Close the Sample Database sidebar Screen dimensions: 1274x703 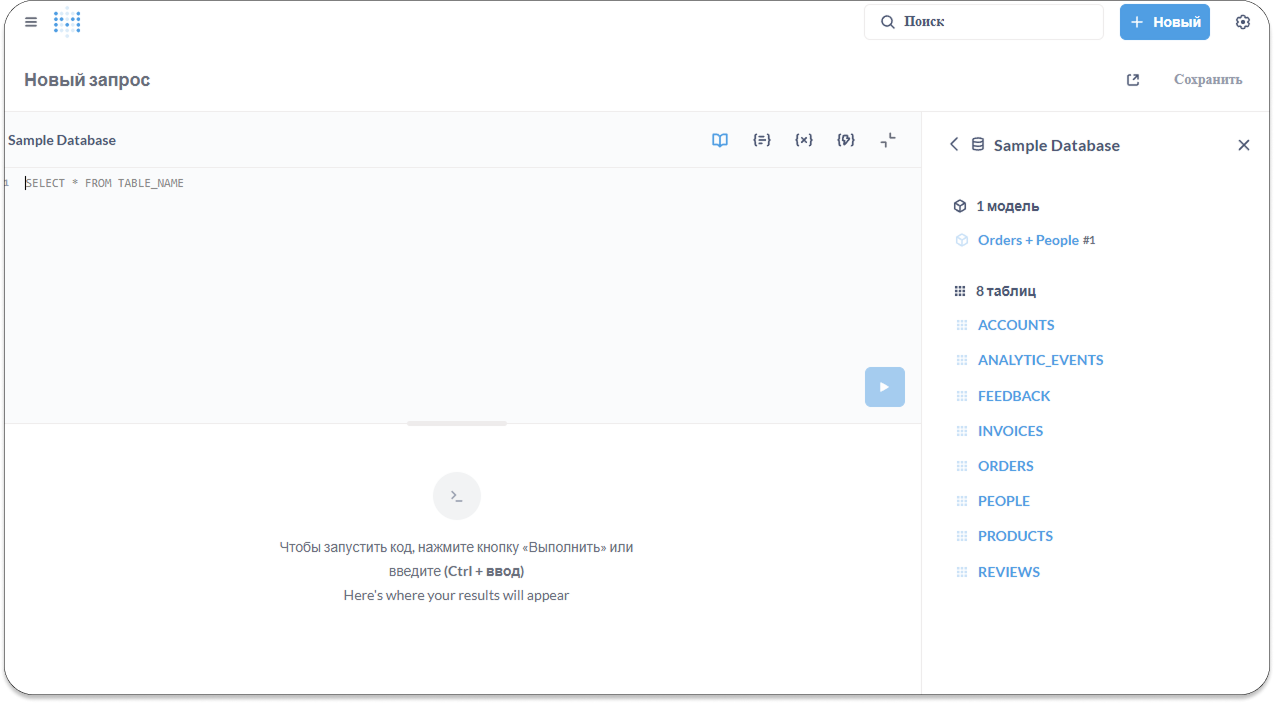[x=1243, y=145]
